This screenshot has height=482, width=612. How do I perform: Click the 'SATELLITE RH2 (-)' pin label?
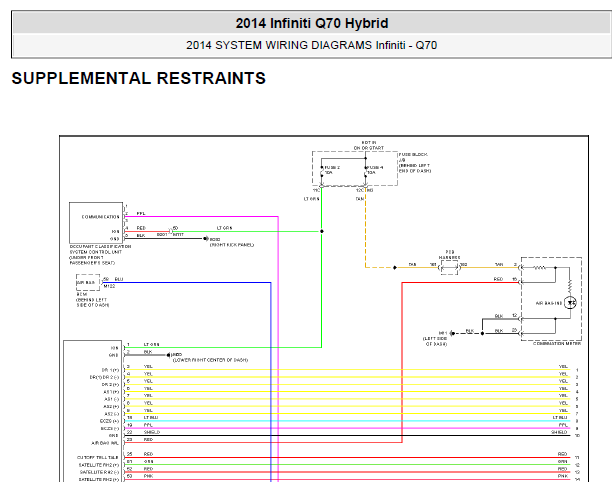[x=99, y=472]
